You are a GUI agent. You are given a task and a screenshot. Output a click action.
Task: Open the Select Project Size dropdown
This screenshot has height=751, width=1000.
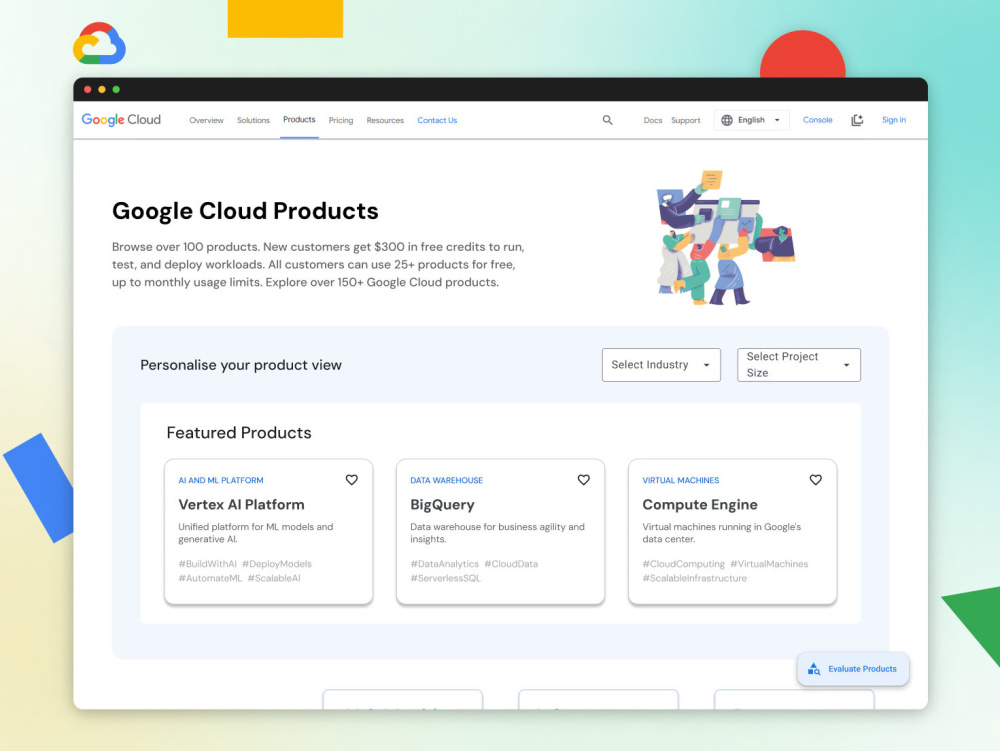coord(798,365)
